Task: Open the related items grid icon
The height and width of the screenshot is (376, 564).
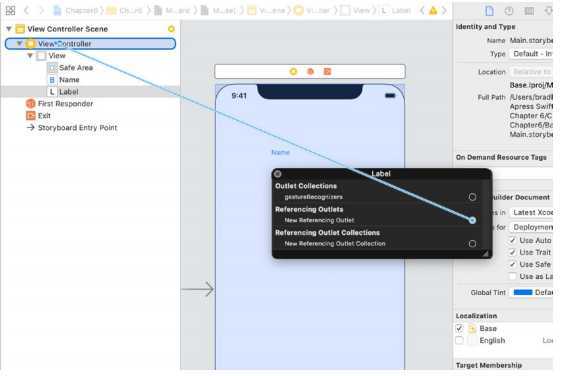Action: [x=10, y=10]
